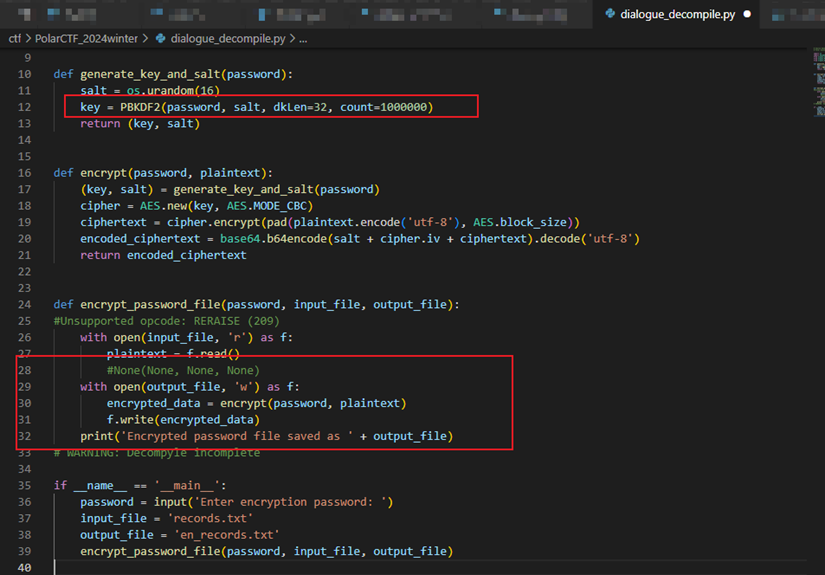Click PBKDF2 call on line 12
Image resolution: width=825 pixels, height=575 pixels.
point(141,107)
